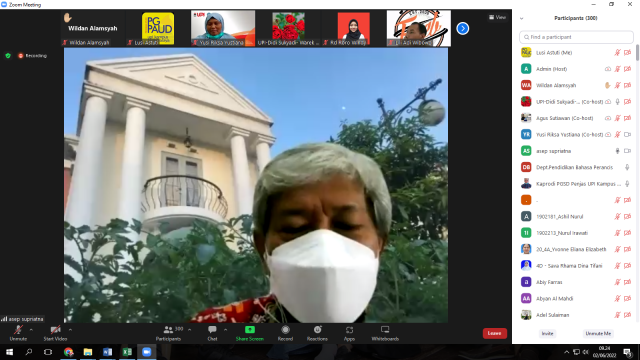Select 4D - Sava Rhama Dina Tifani participant

576,266
